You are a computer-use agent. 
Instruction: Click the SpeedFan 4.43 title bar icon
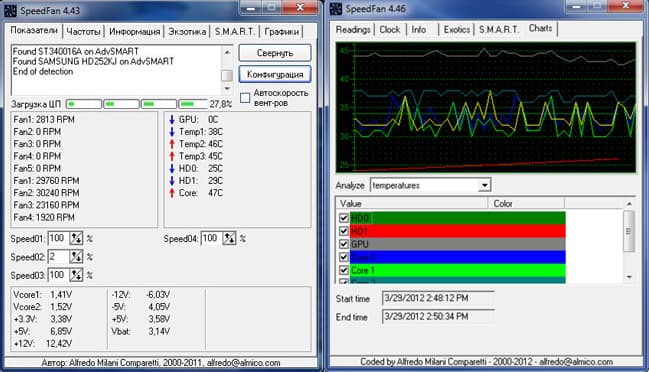click(10, 10)
